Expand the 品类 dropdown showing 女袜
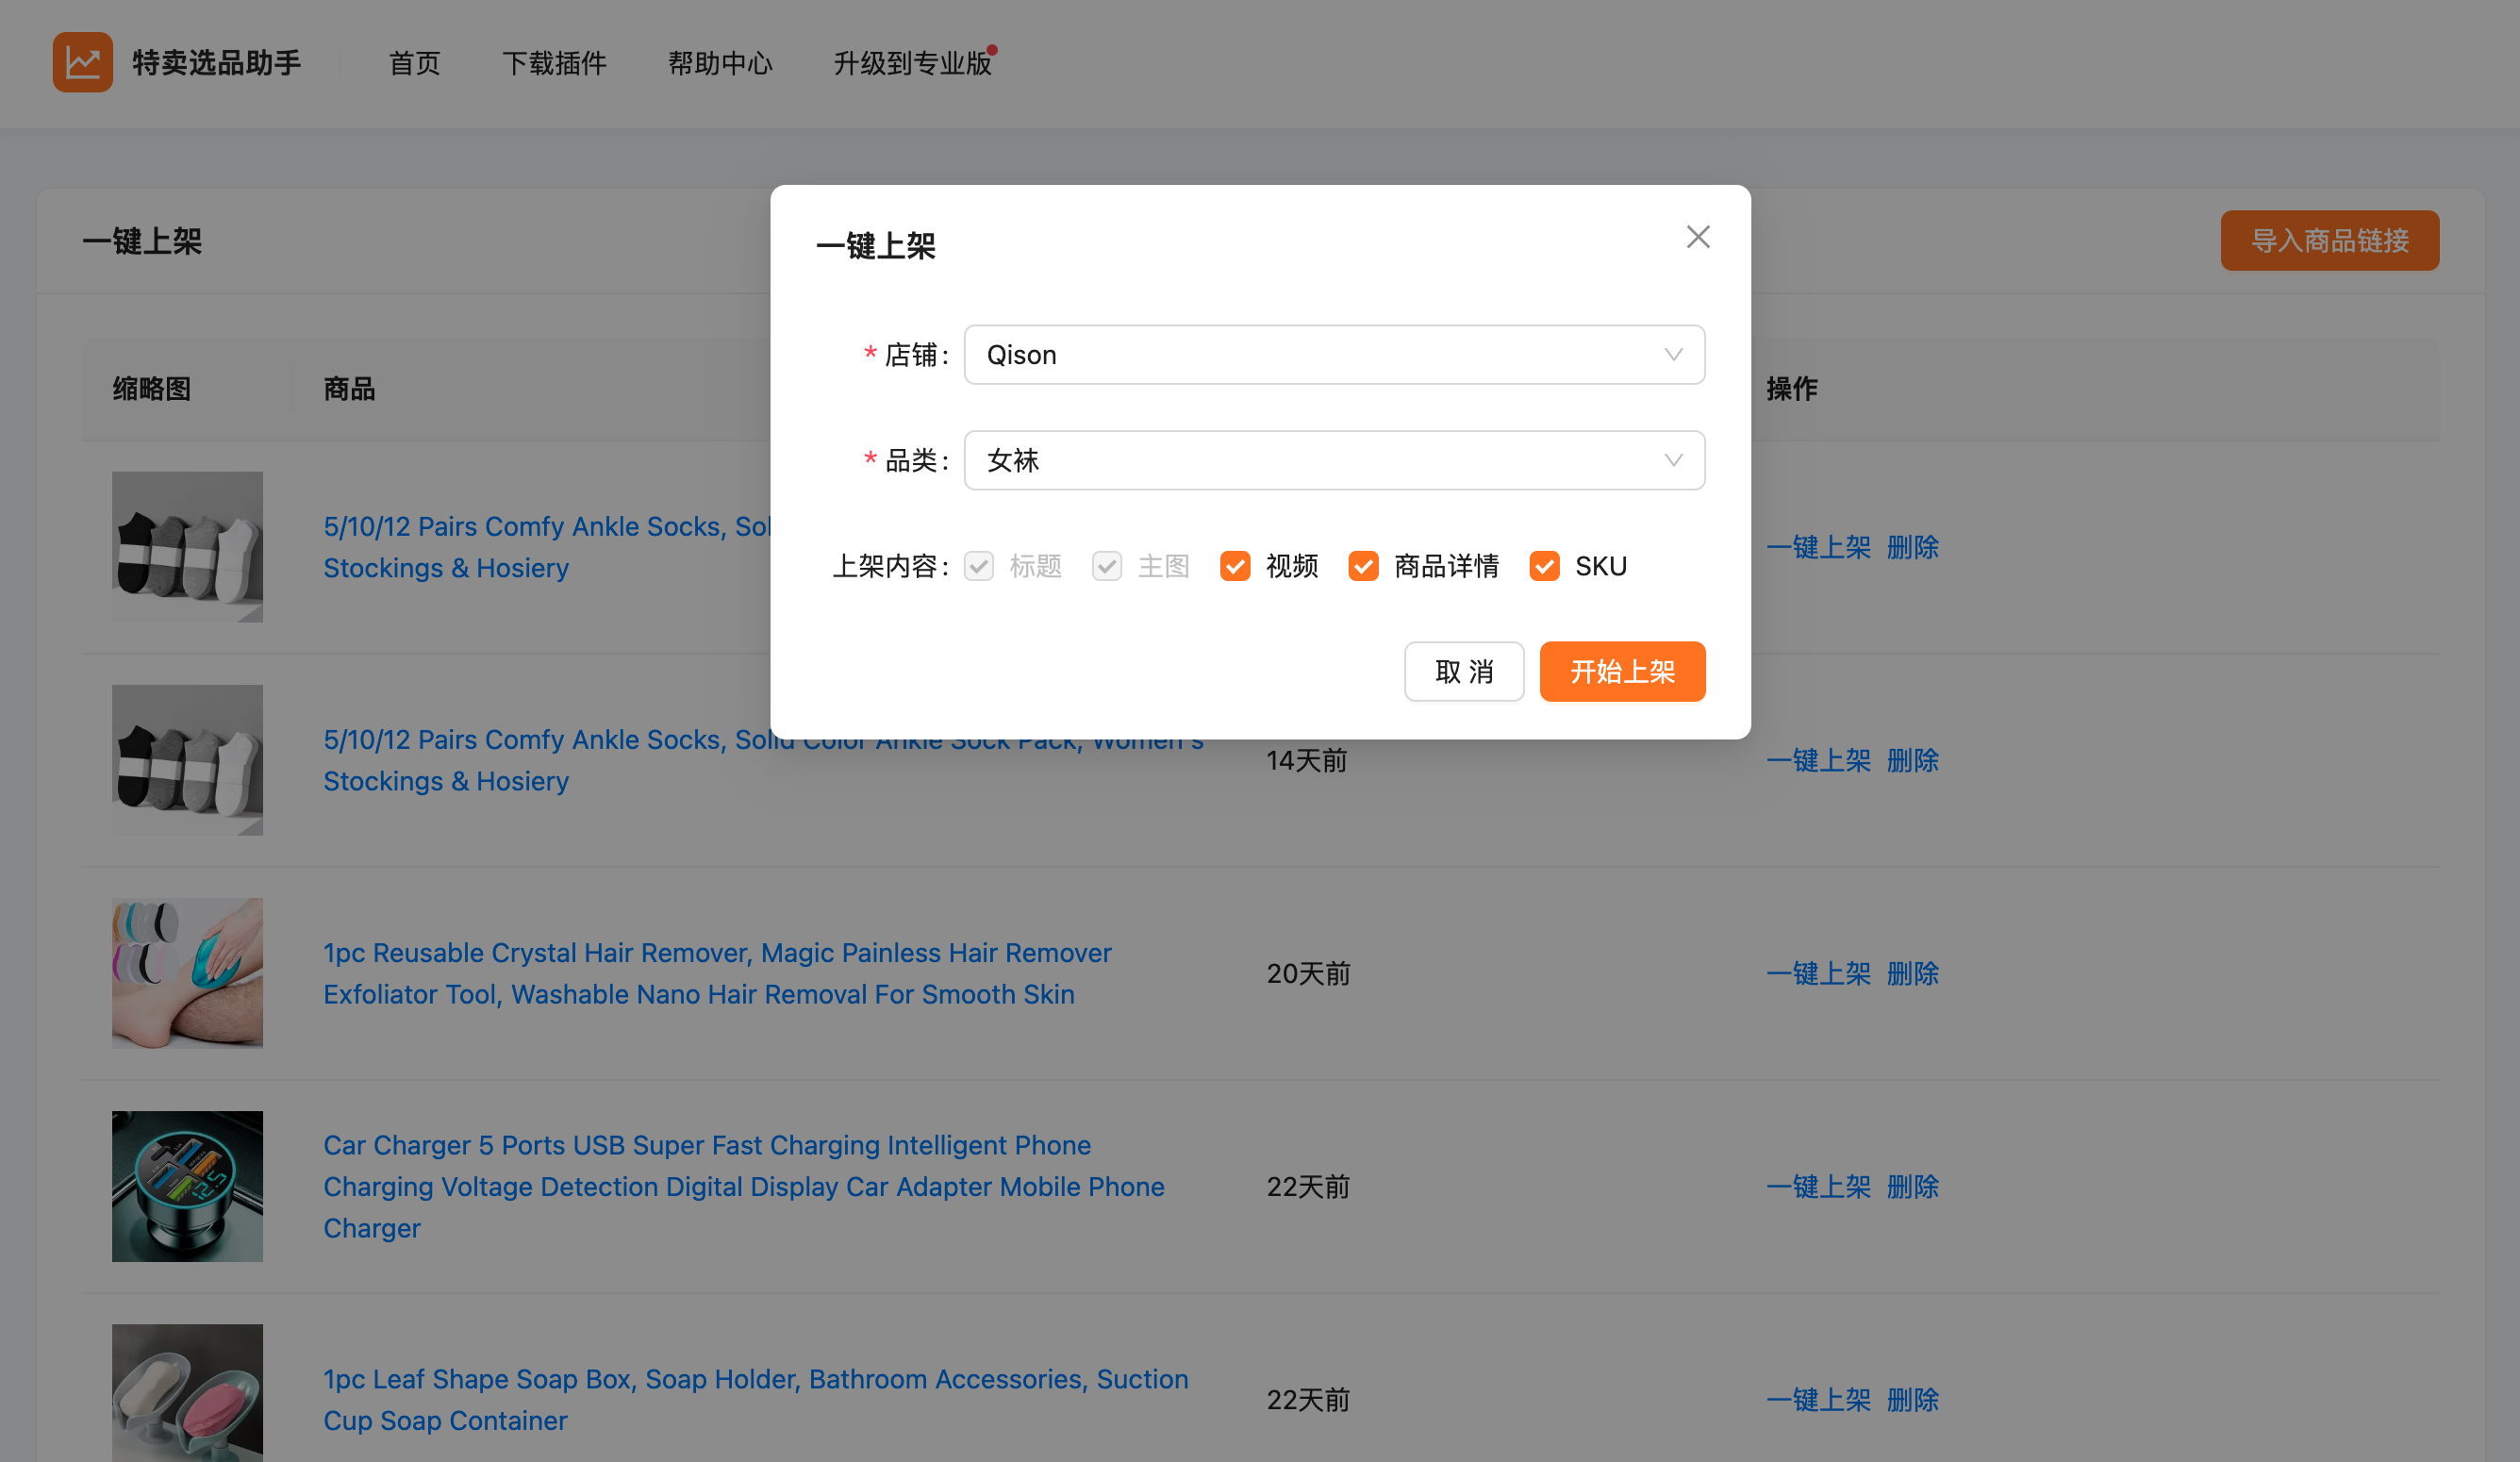The image size is (2520, 1462). click(x=1334, y=460)
